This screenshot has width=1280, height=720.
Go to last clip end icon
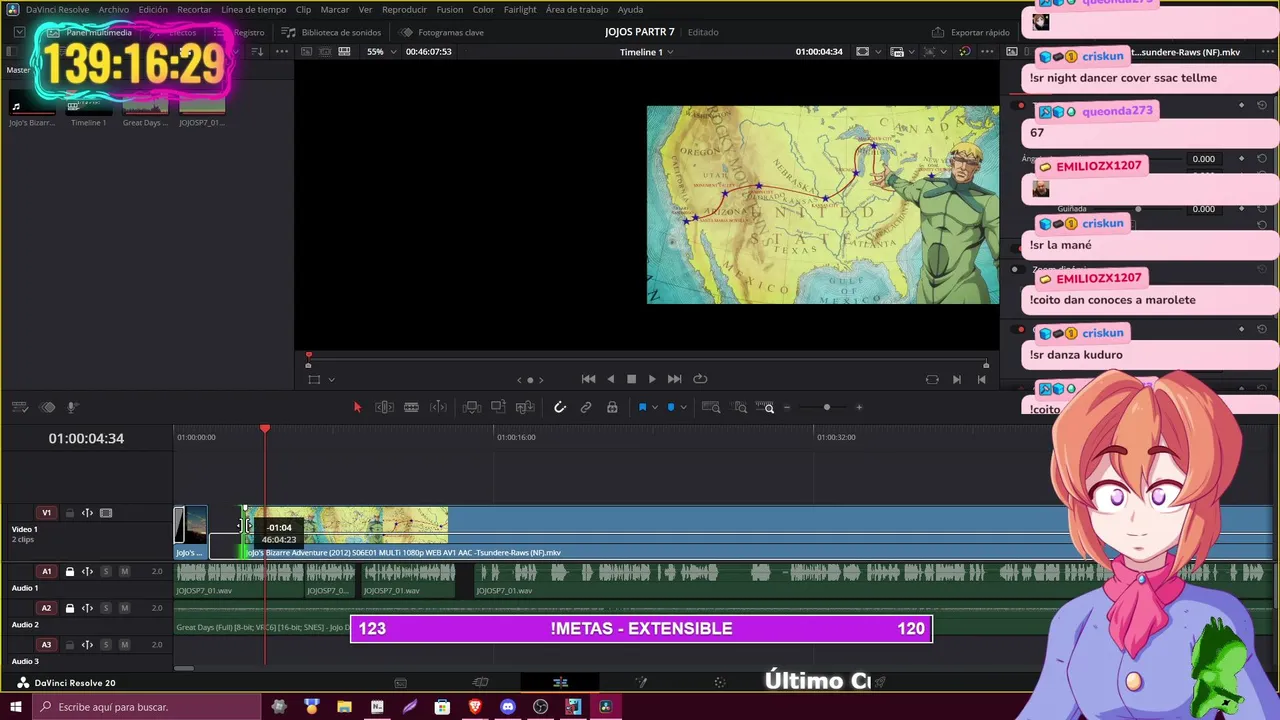point(981,379)
